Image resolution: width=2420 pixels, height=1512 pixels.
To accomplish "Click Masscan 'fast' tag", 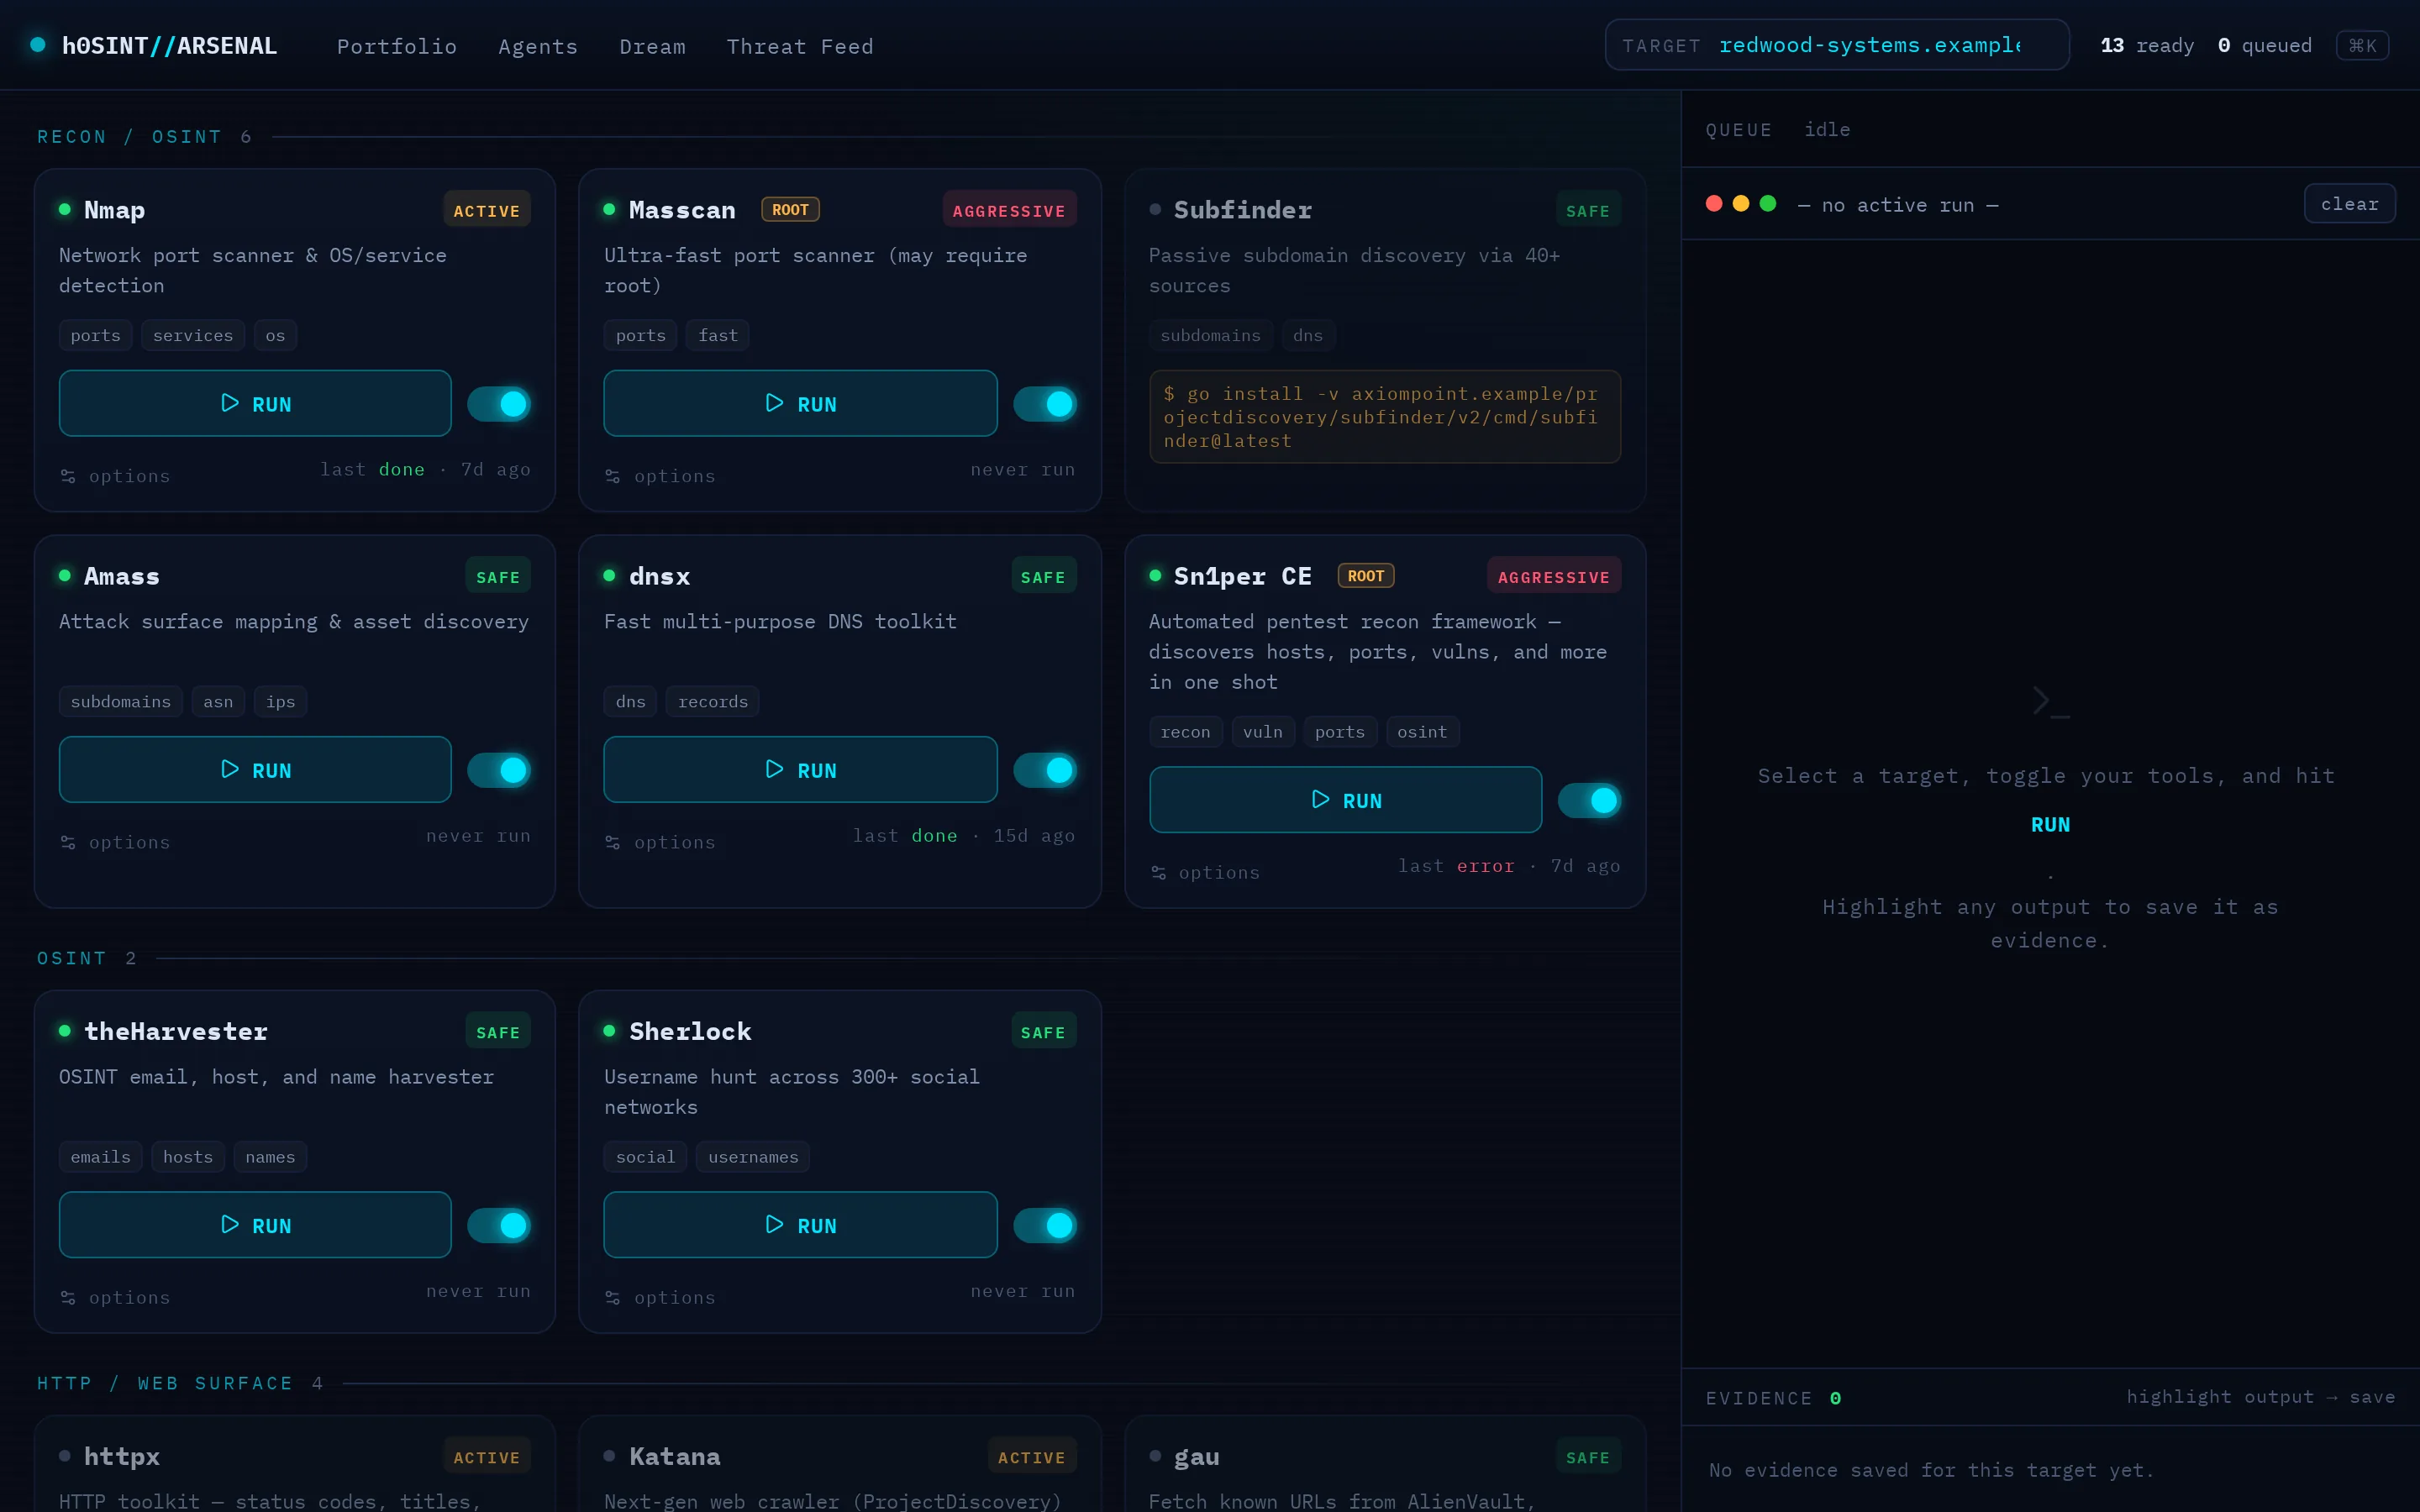I will [x=718, y=335].
